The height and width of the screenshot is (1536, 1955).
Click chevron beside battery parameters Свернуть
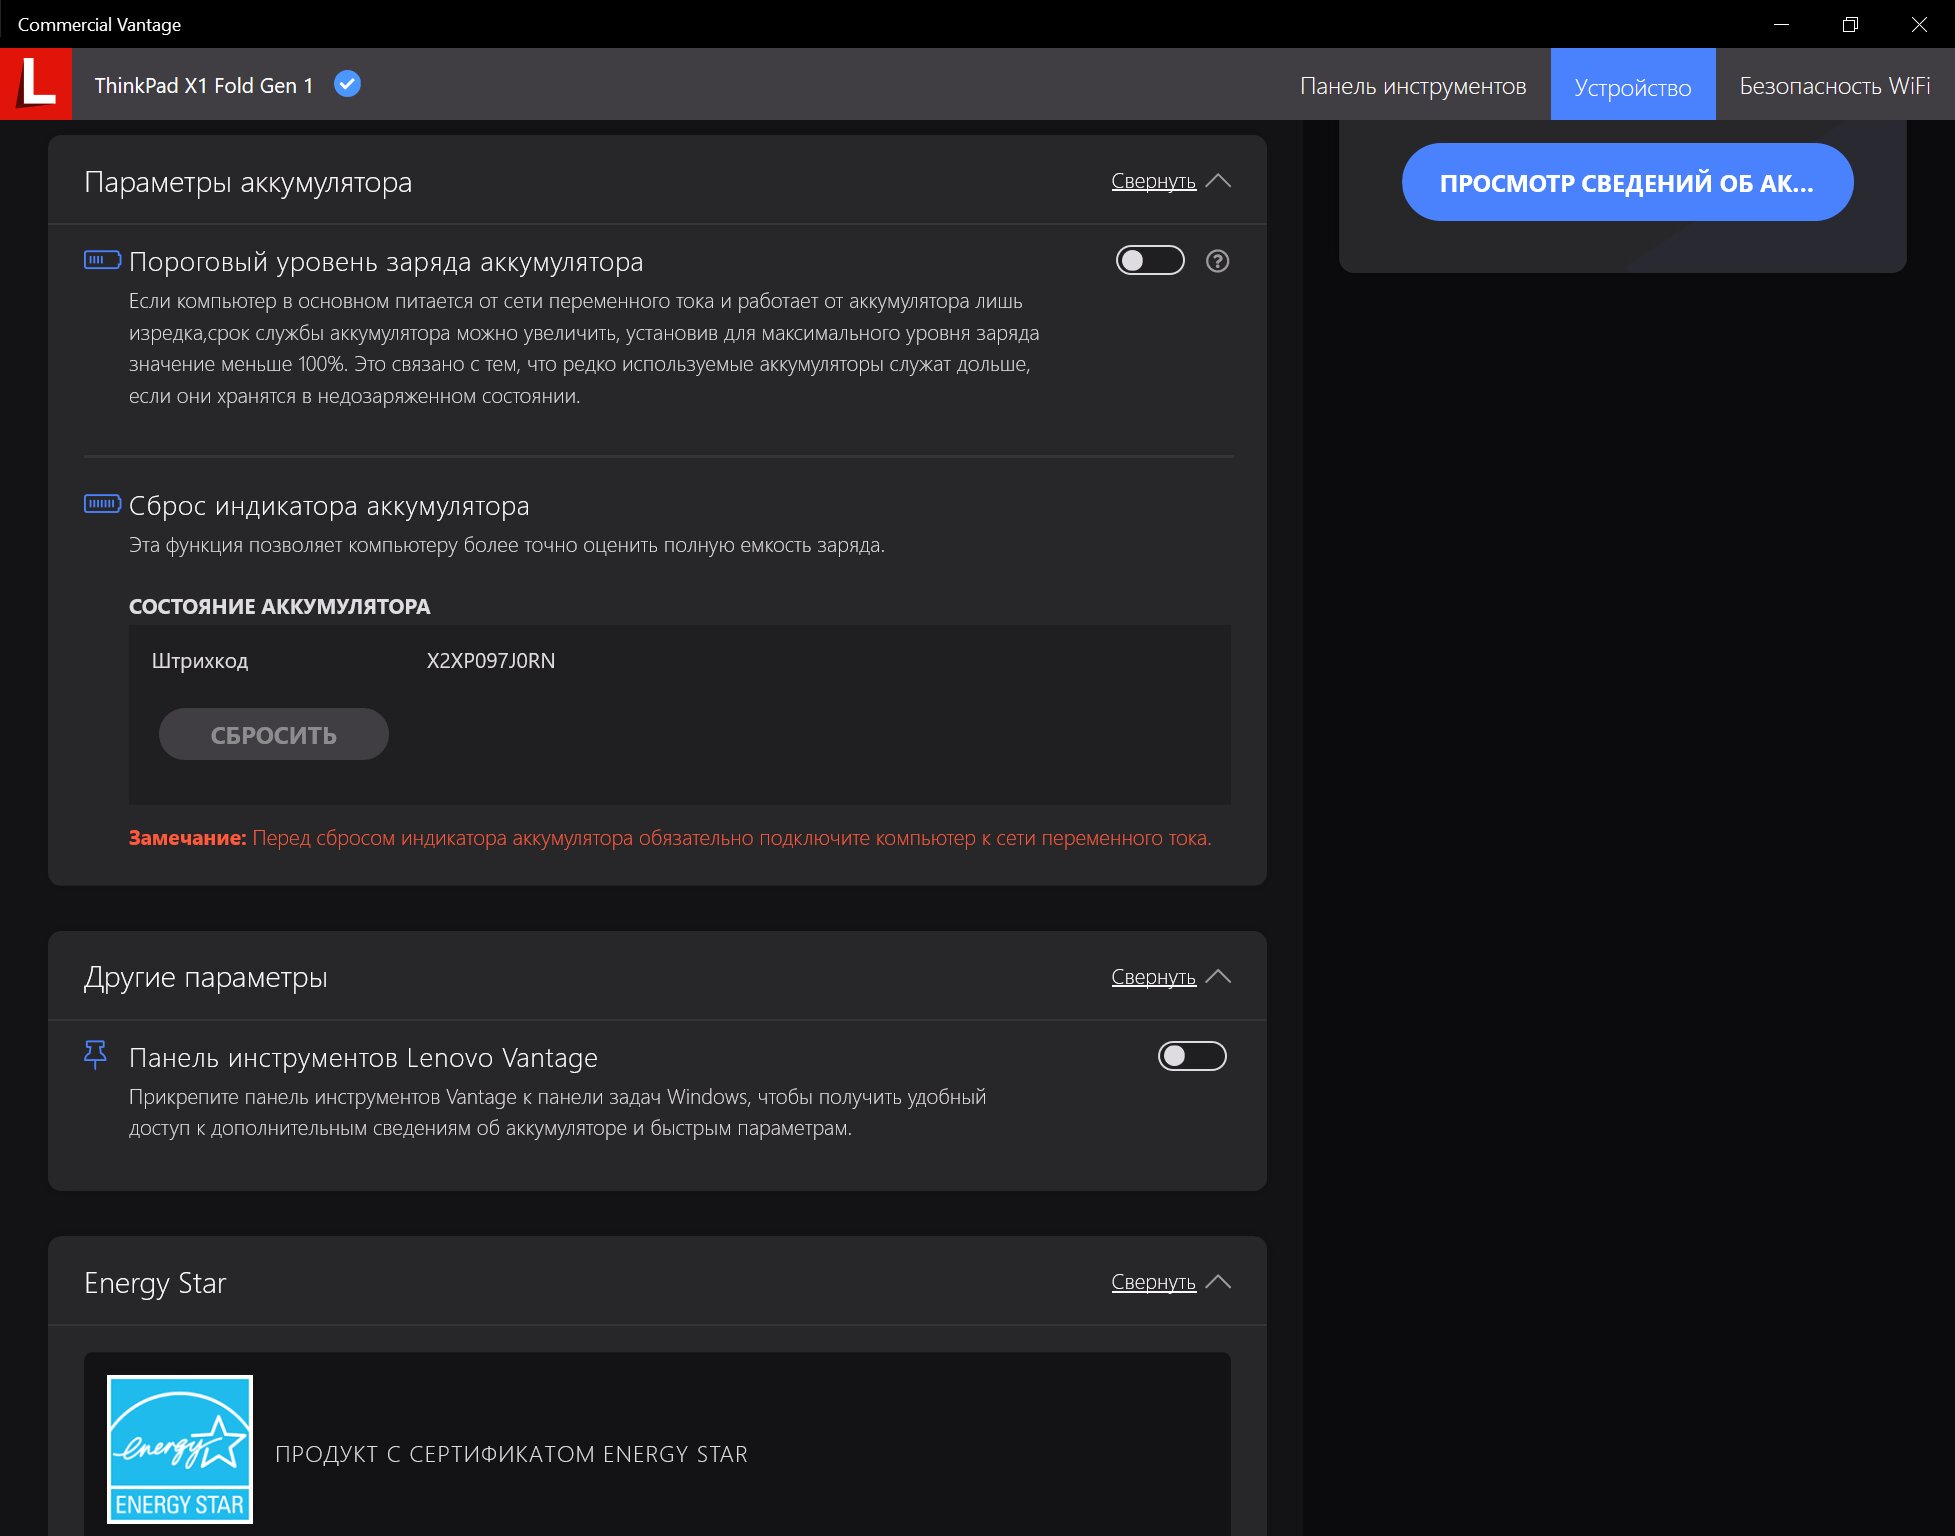click(x=1218, y=181)
